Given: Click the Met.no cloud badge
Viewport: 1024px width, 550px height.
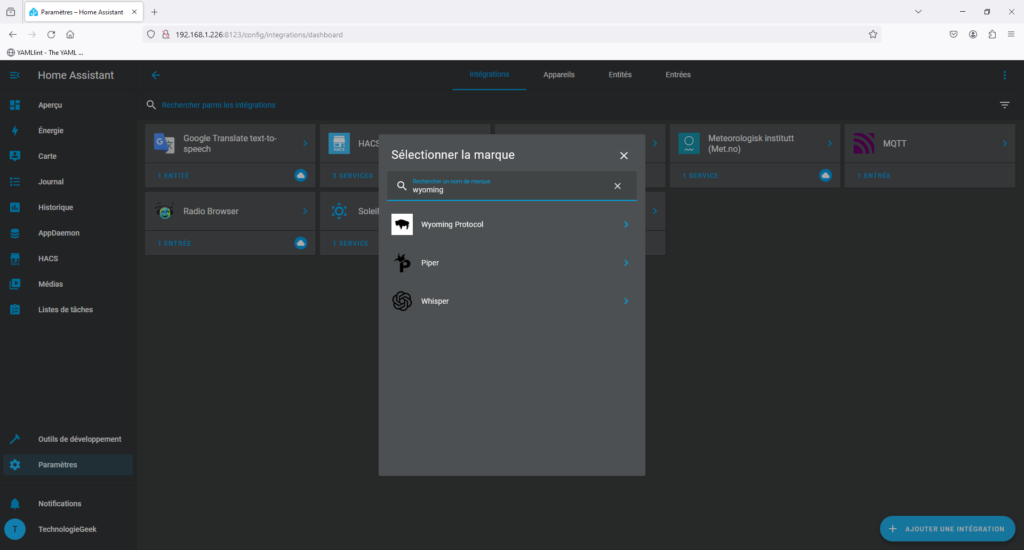Looking at the screenshot, I should click(x=825, y=176).
